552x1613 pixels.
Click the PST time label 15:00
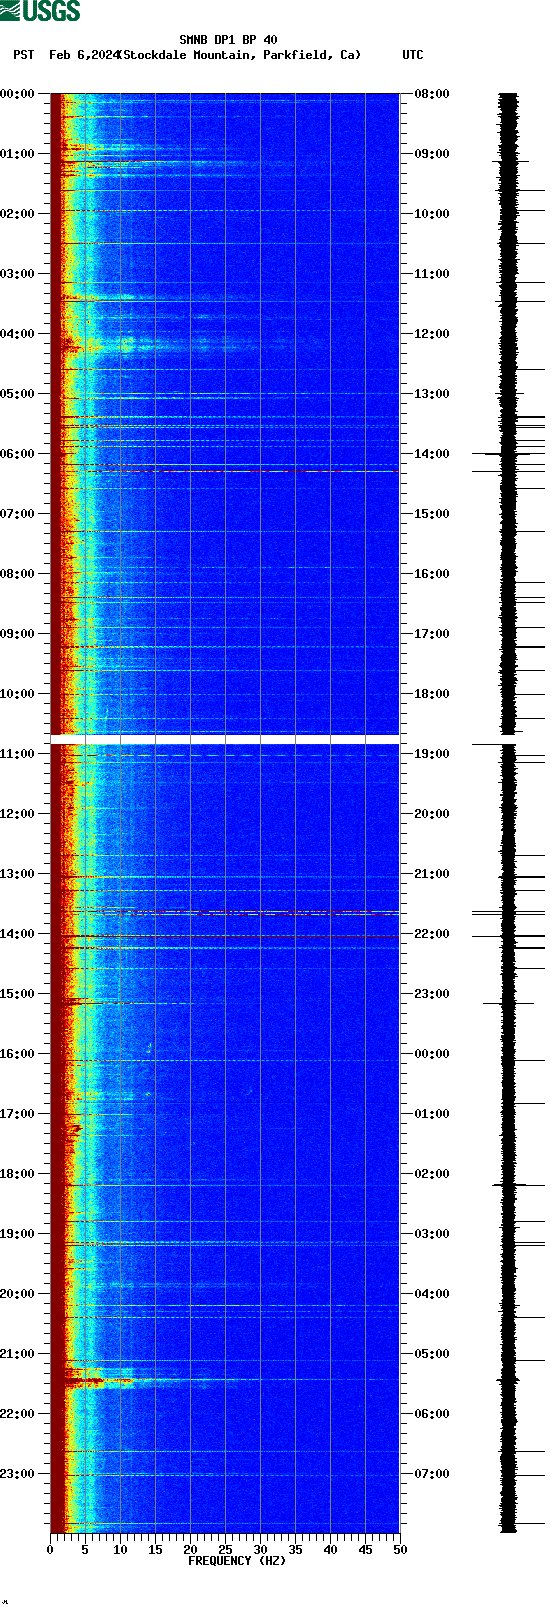(18, 994)
